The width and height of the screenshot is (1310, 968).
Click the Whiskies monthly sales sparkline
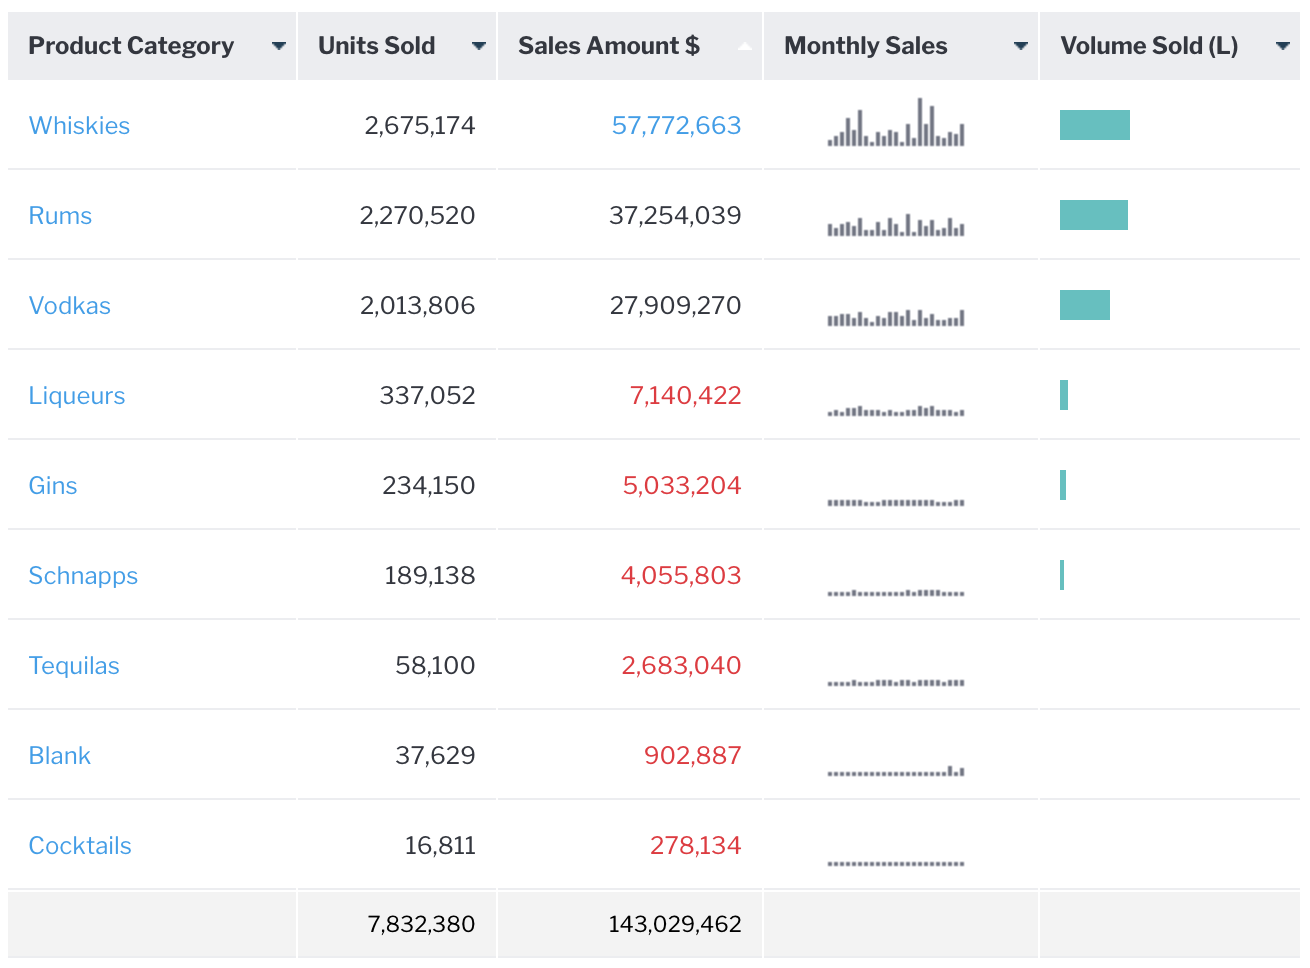896,126
